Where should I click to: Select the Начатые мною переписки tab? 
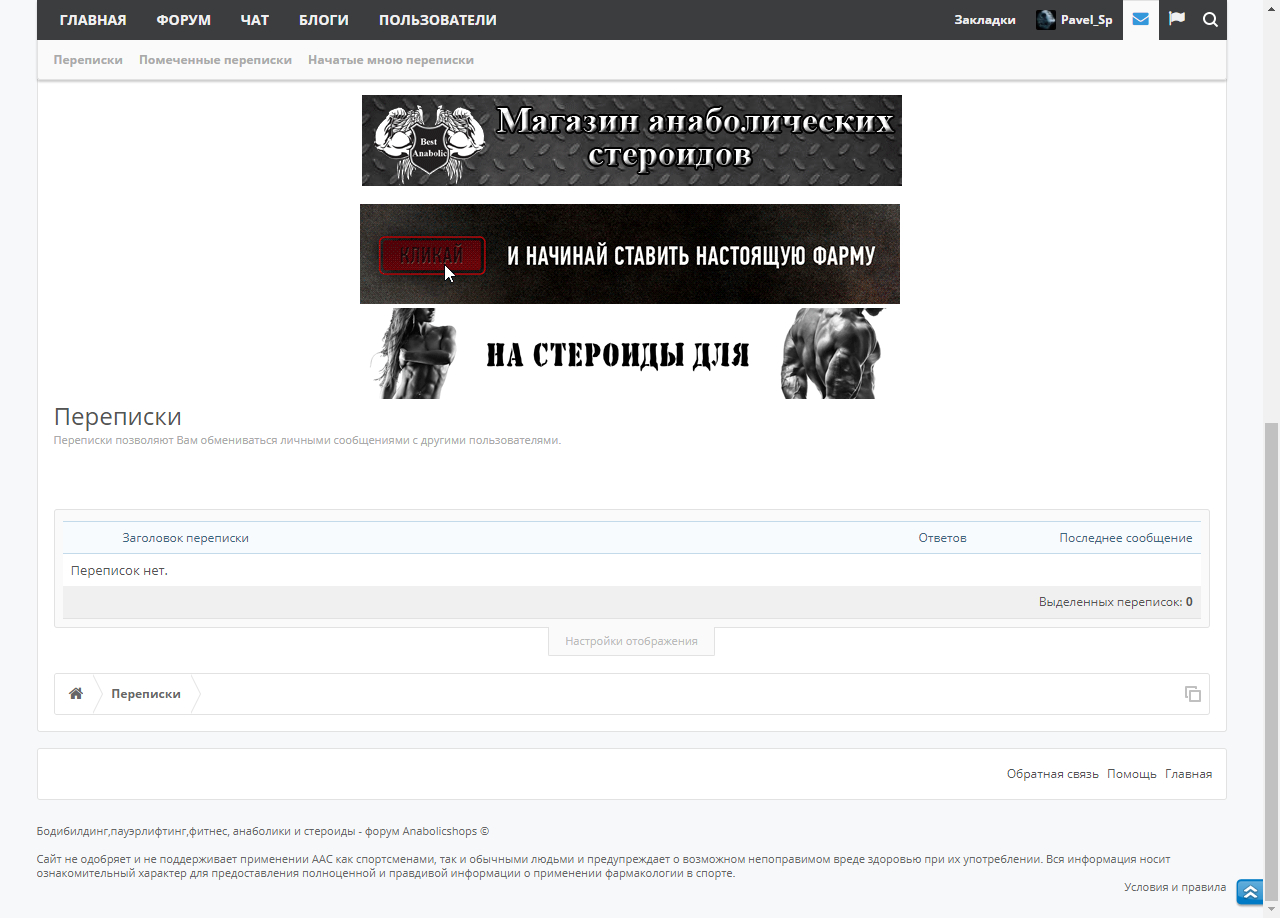[x=391, y=60]
